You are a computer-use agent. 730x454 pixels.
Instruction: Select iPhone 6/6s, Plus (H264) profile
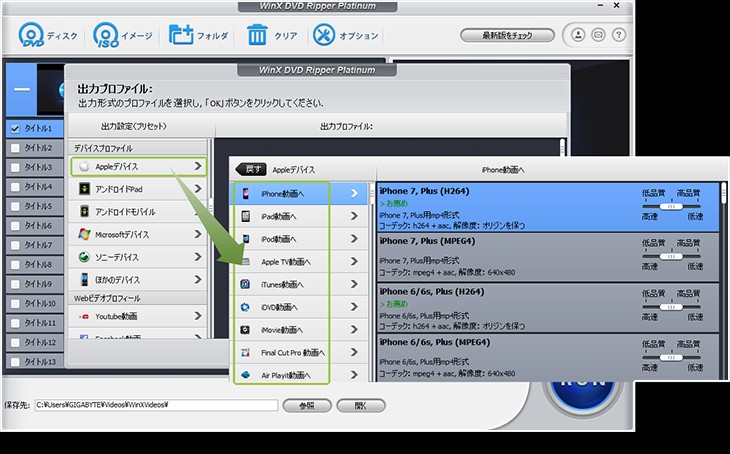tap(548, 307)
